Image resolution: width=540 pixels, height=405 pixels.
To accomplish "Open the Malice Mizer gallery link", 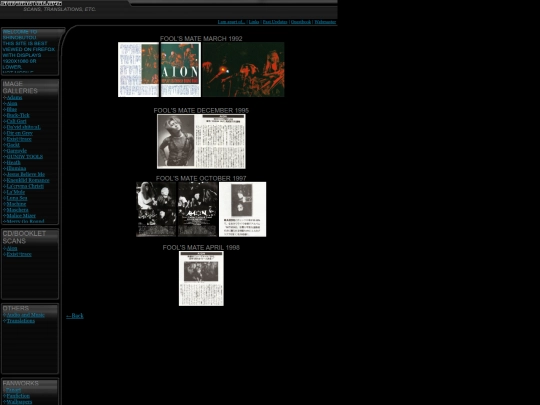I will point(21,216).
